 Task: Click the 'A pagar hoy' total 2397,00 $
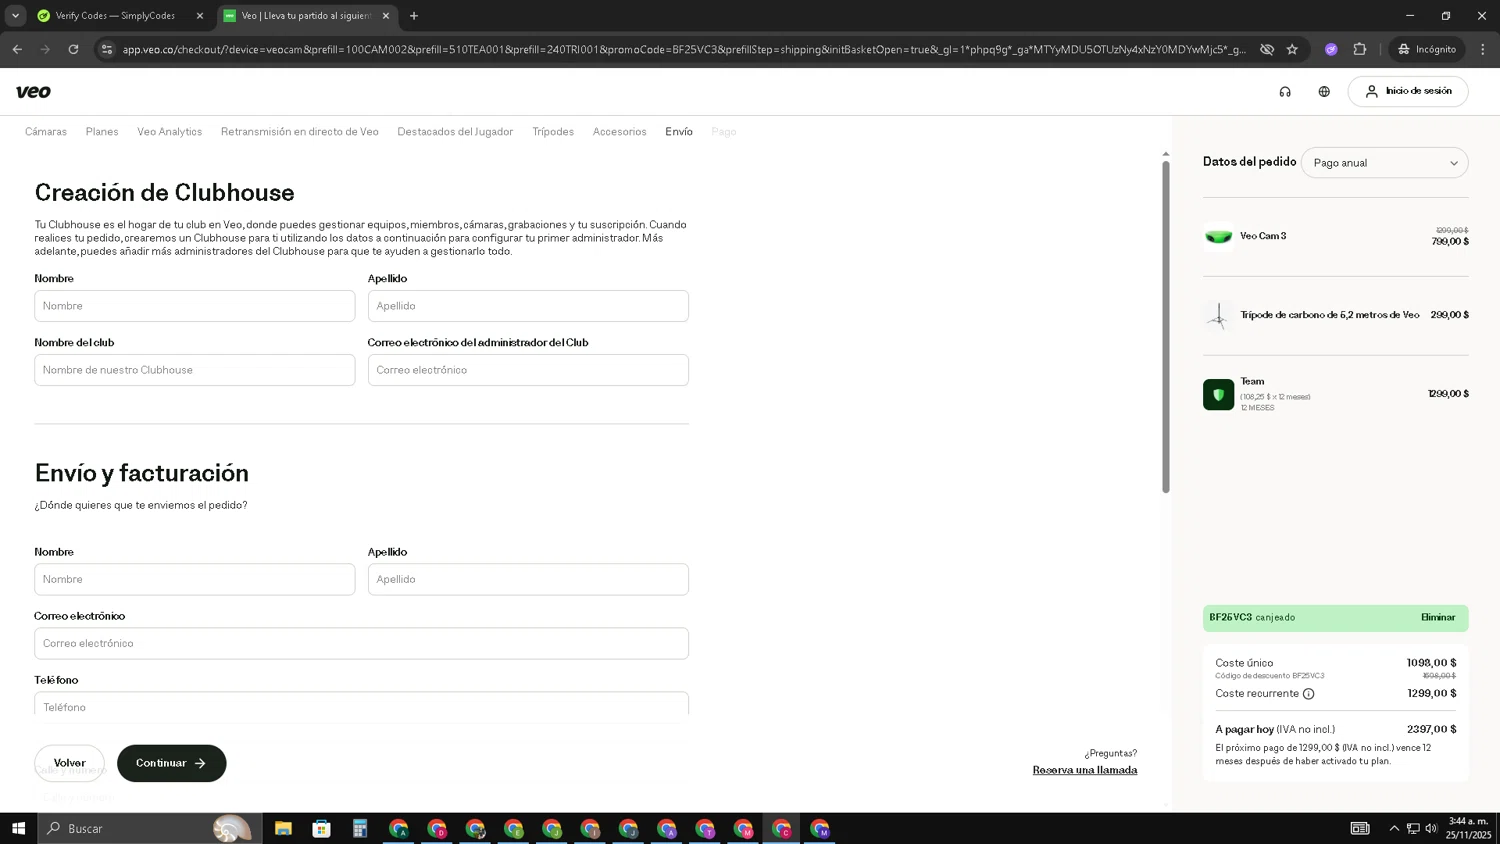(1431, 729)
